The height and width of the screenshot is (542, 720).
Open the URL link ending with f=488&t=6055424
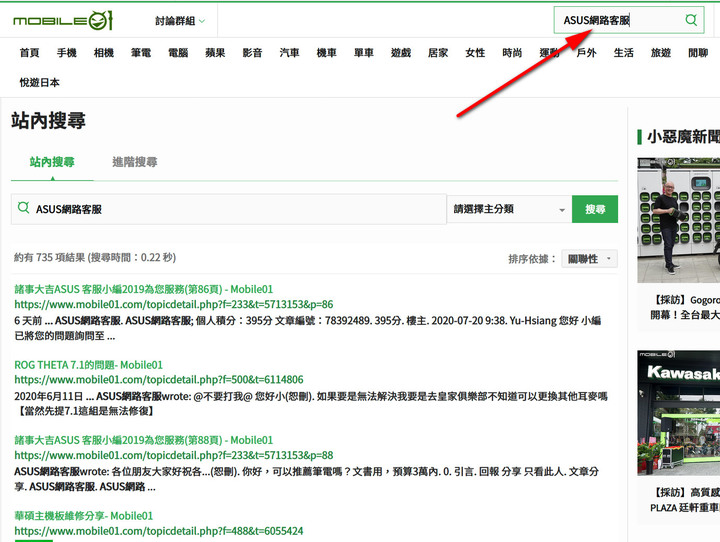pos(159,531)
